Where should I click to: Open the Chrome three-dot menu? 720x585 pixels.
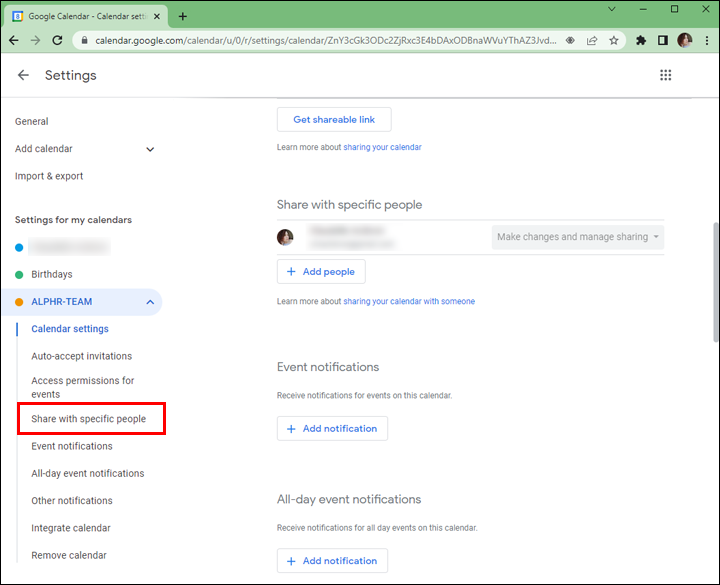point(705,41)
